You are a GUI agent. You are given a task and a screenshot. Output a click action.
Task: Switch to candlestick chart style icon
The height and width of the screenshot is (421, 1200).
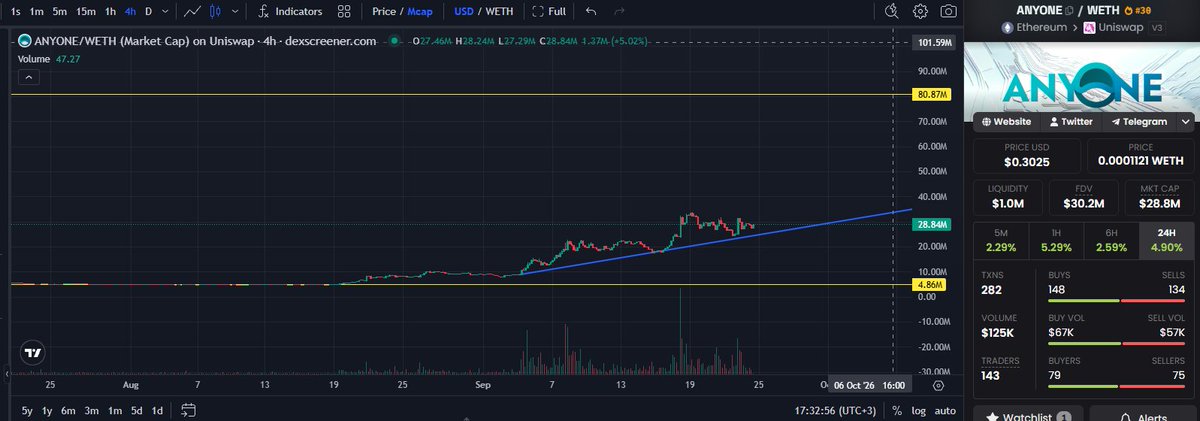pos(214,11)
